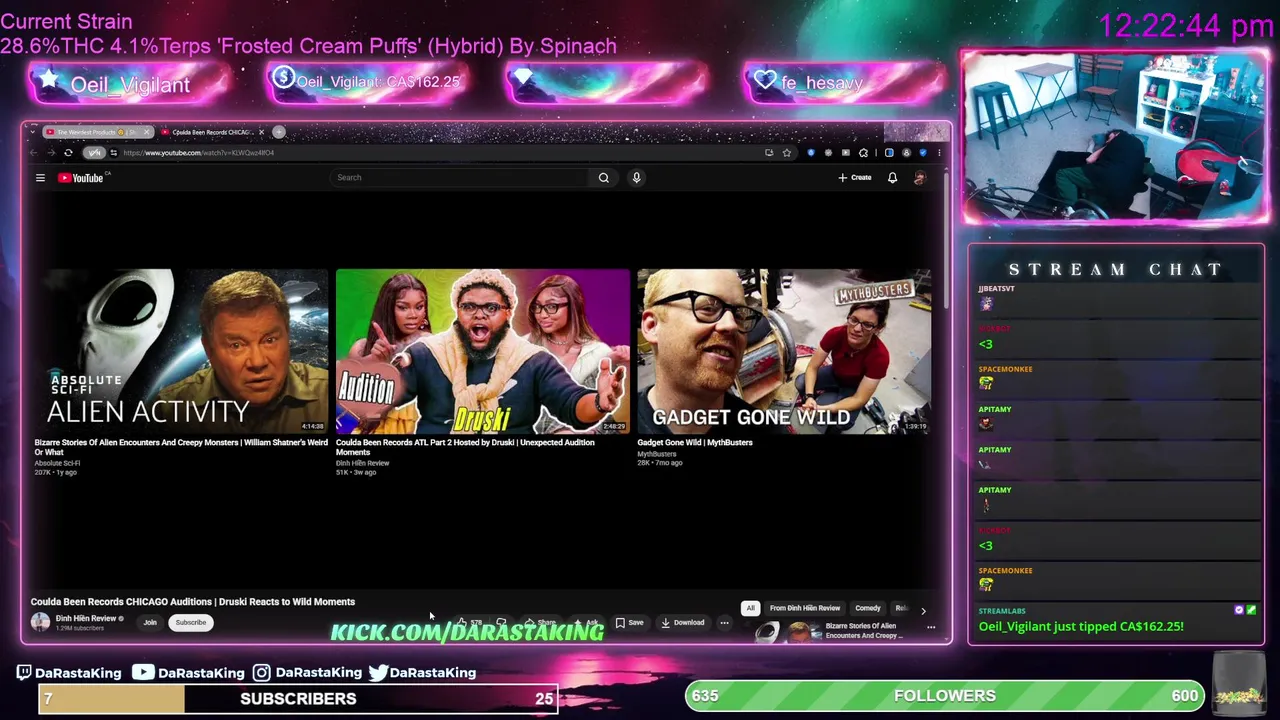Close the 'The Weirdest Products' tab
This screenshot has height=720, width=1280.
point(147,132)
